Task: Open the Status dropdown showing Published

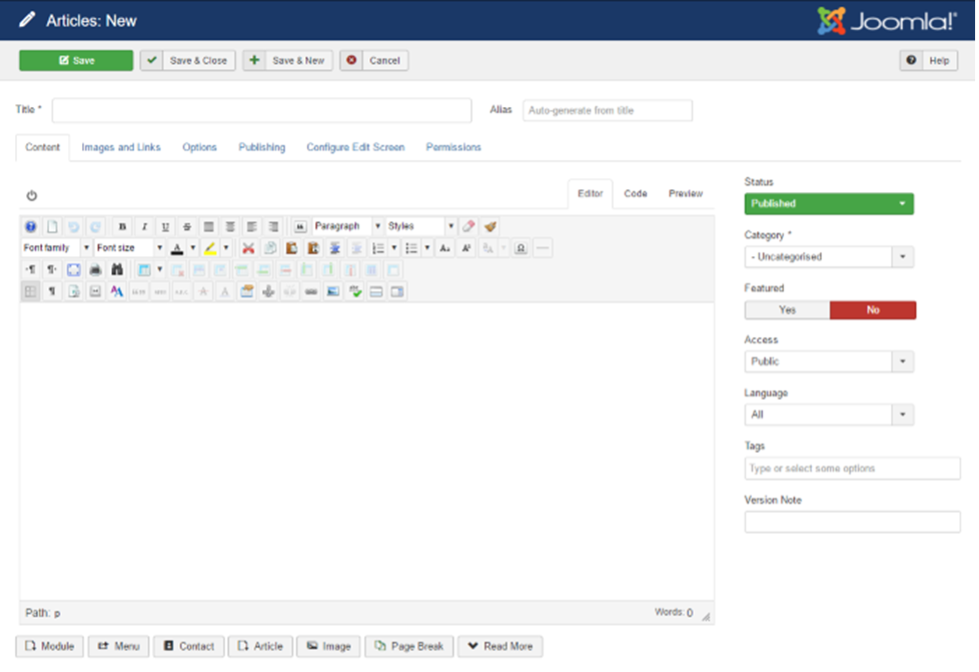Action: coord(828,203)
